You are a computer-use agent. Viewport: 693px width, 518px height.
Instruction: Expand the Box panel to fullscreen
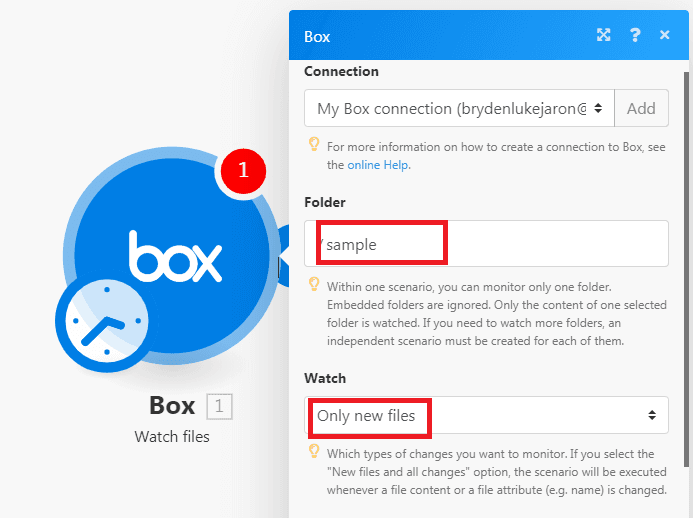click(604, 35)
